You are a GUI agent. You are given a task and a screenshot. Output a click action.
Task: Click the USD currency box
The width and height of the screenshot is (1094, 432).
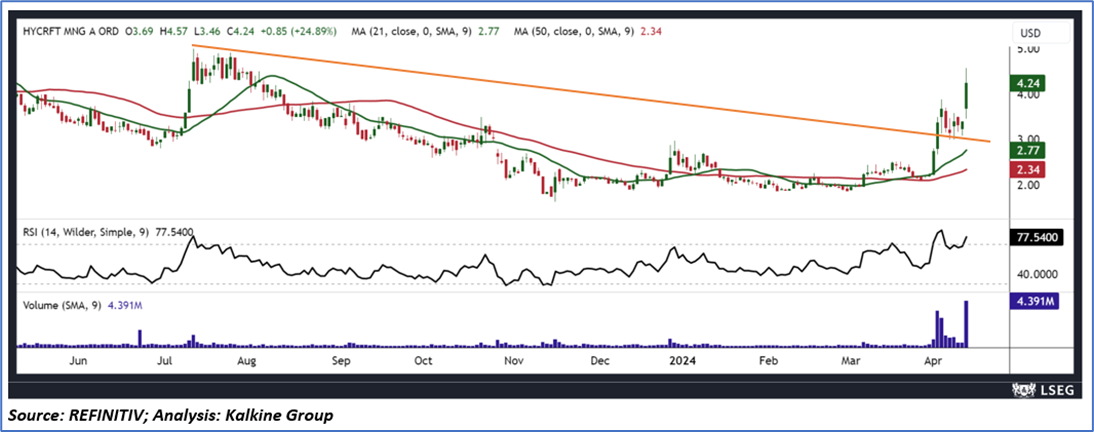coord(1041,33)
